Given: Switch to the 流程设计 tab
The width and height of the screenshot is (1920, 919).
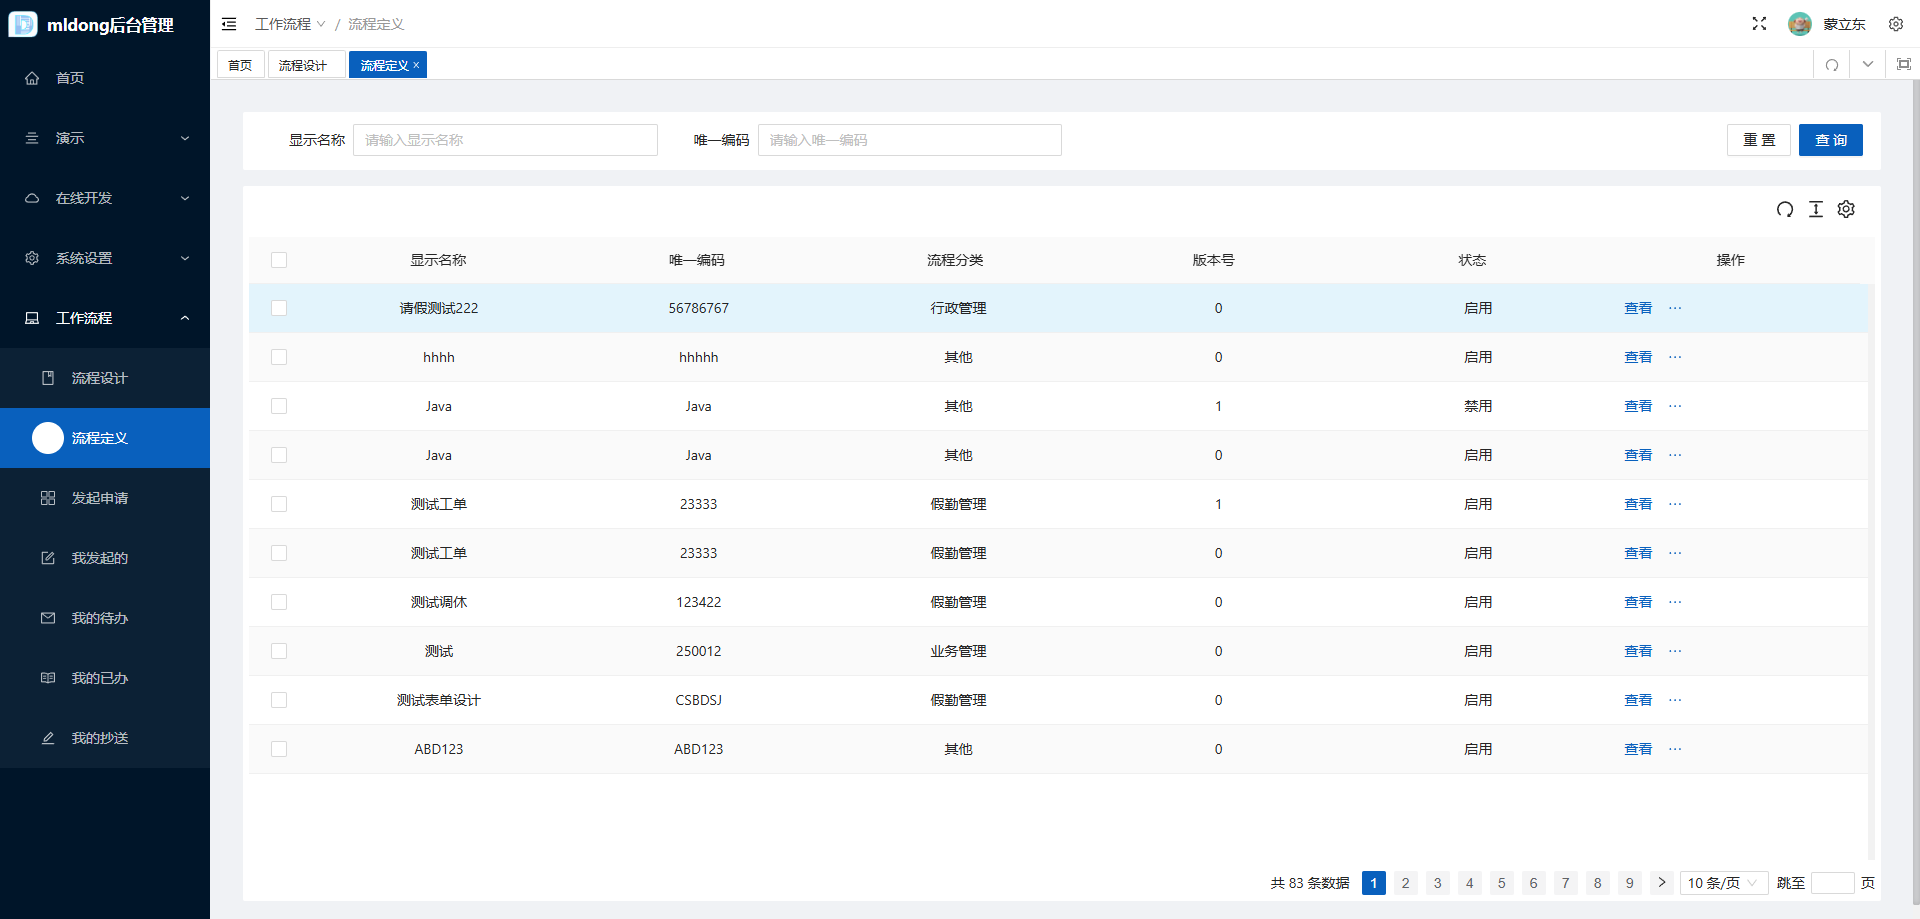Looking at the screenshot, I should point(303,65).
